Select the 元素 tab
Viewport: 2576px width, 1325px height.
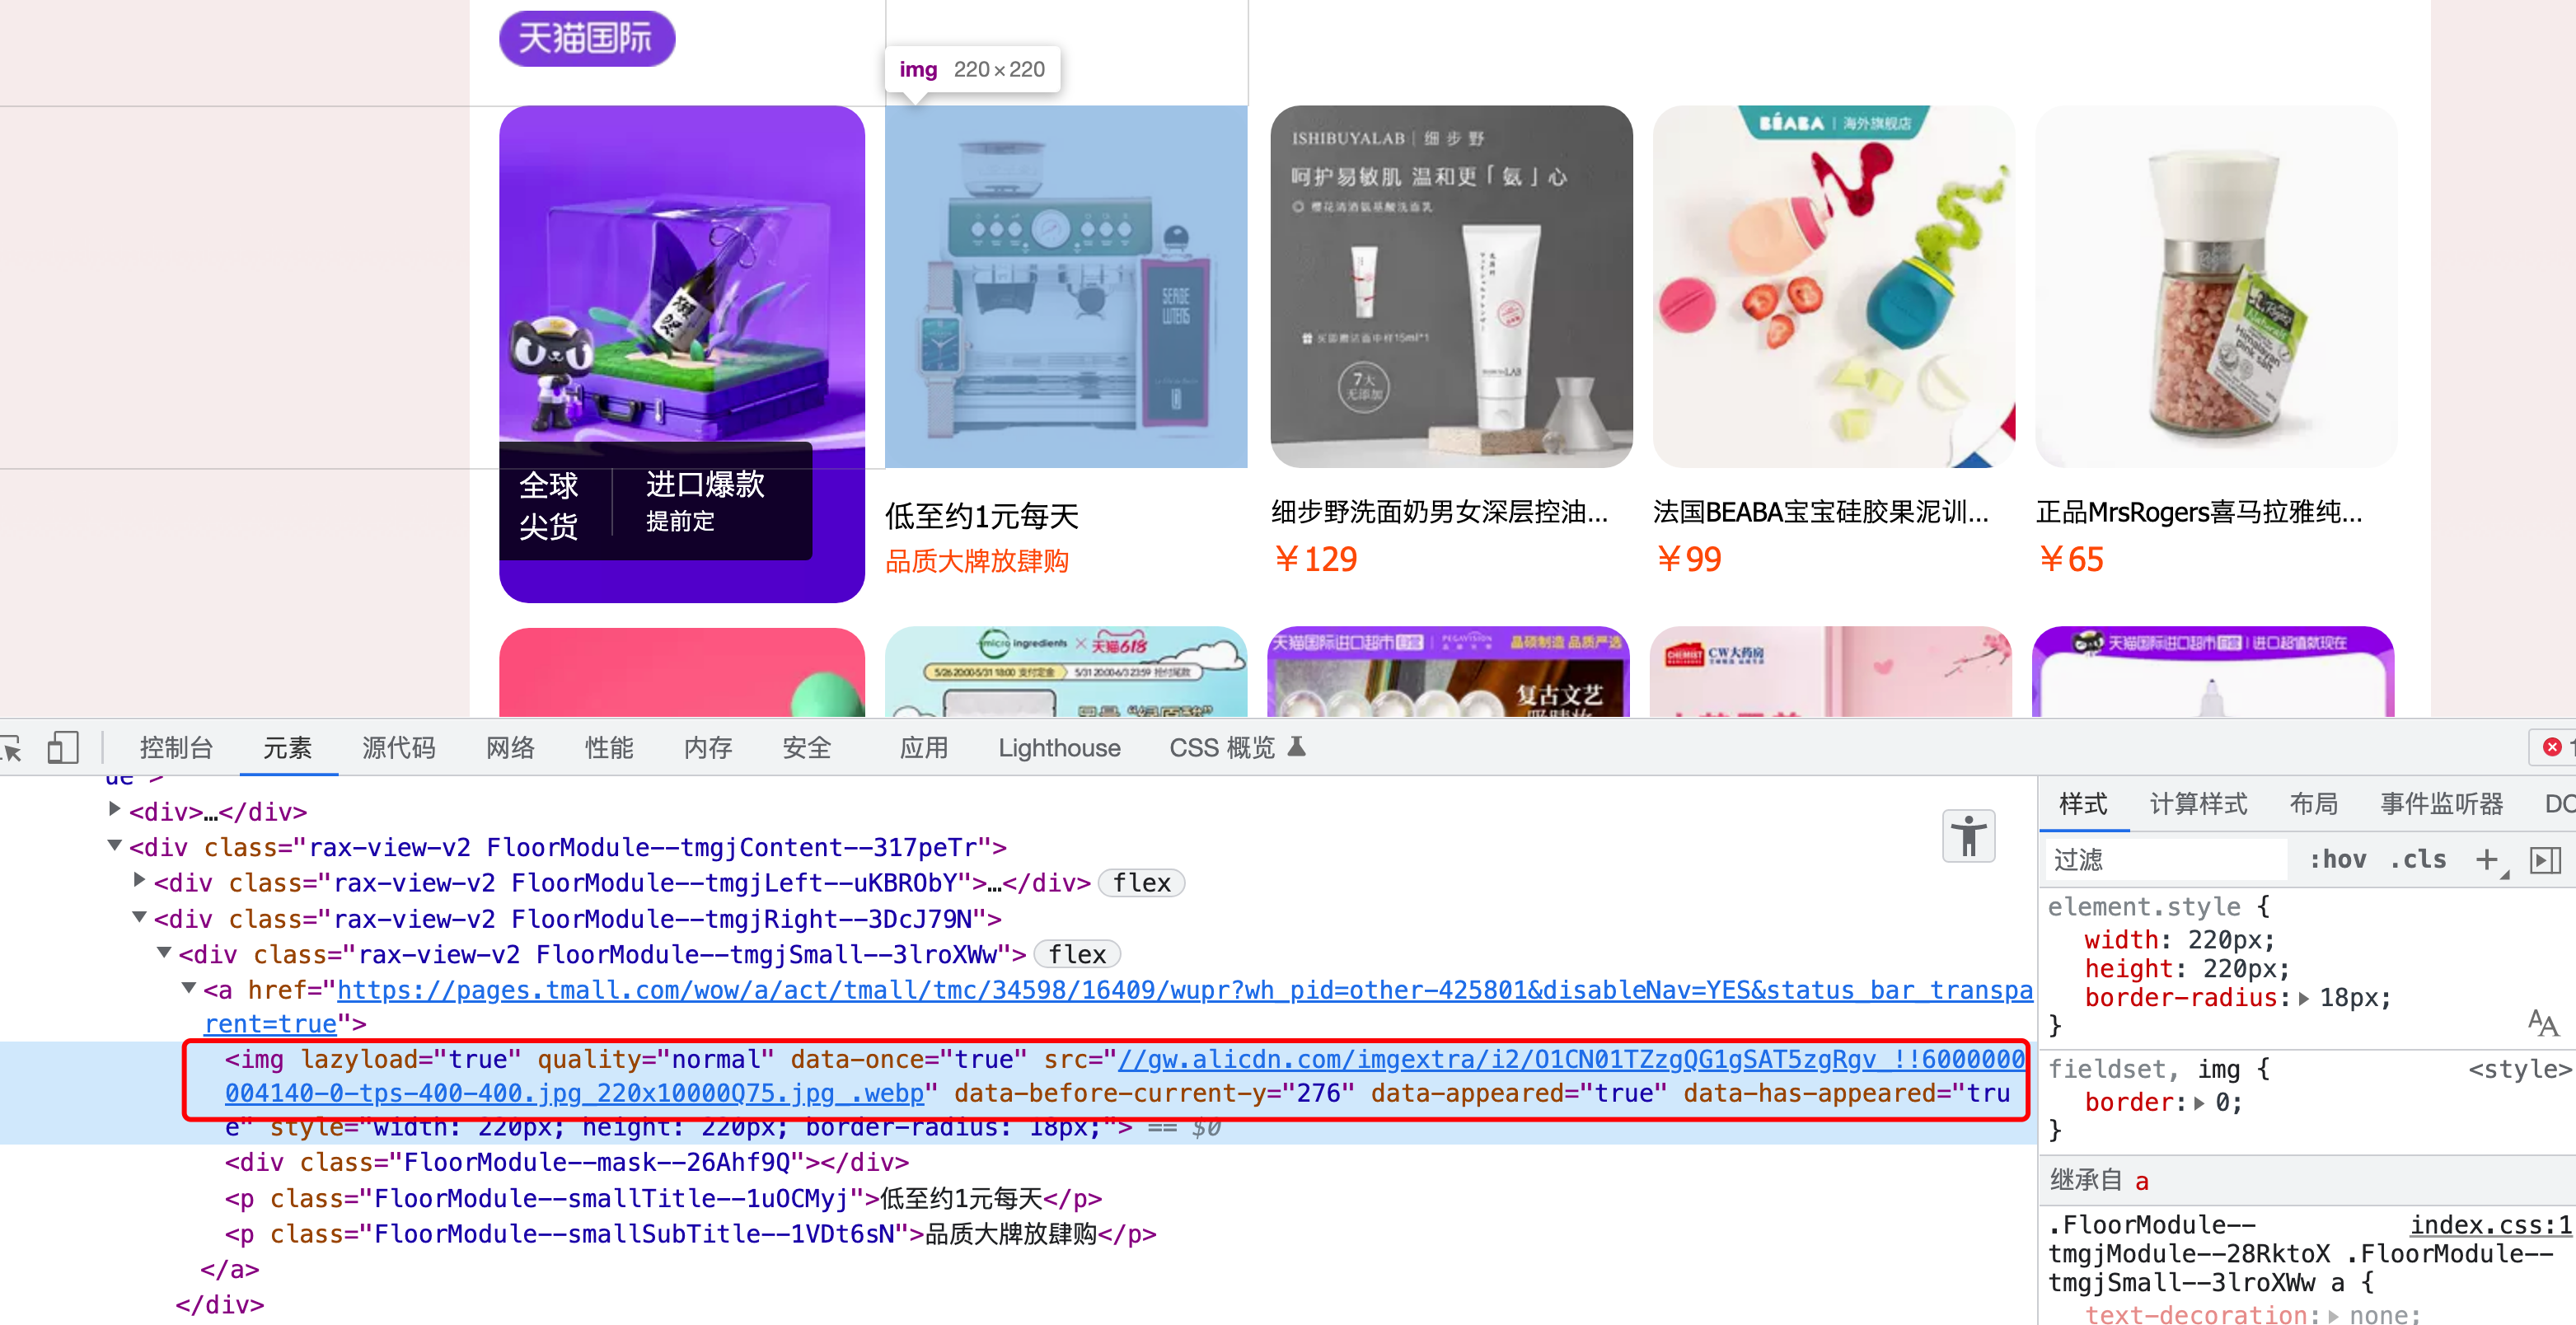pyautogui.click(x=288, y=748)
